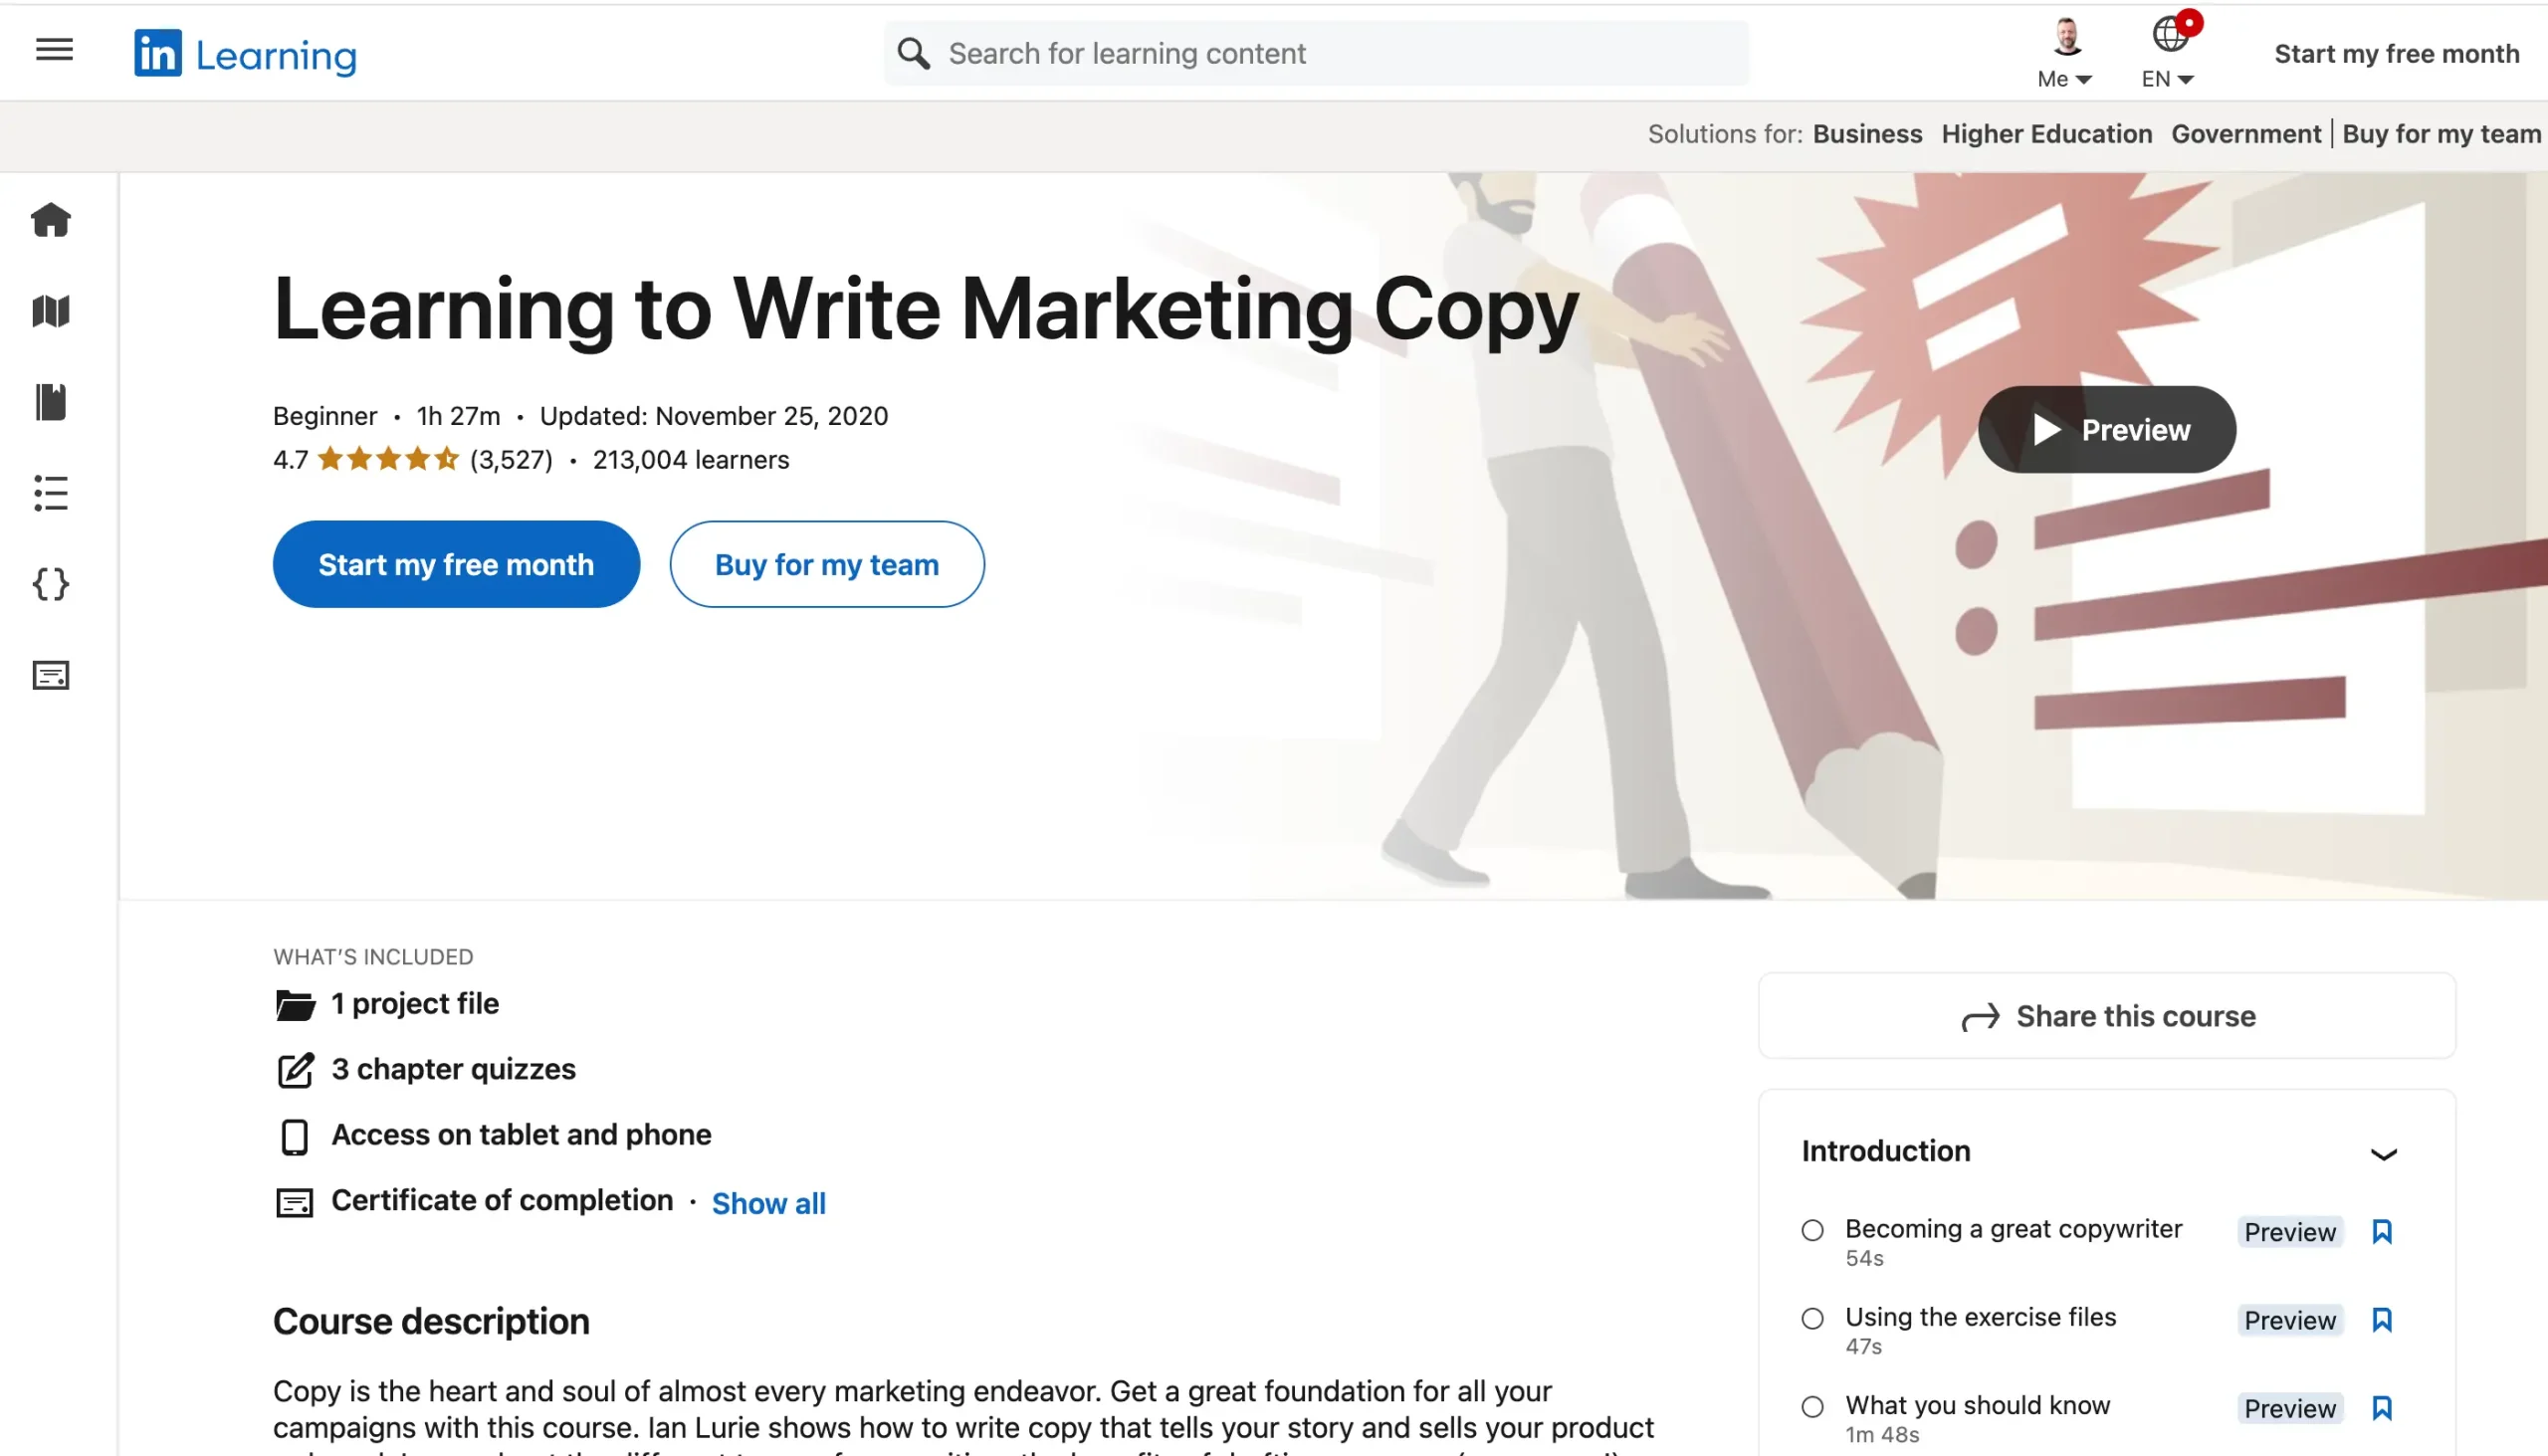Image resolution: width=2548 pixels, height=1456 pixels.
Task: Collapse the Introduction section
Action: tap(2383, 1153)
